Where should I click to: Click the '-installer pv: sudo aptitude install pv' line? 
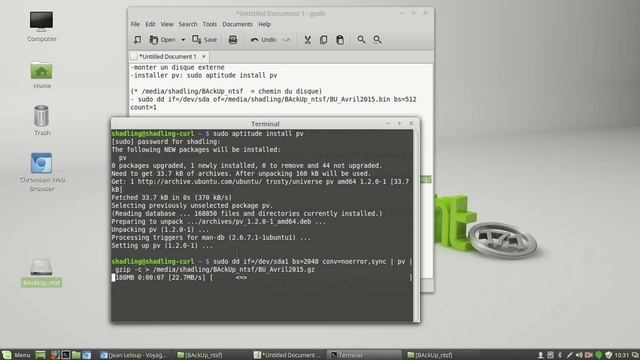(204, 75)
